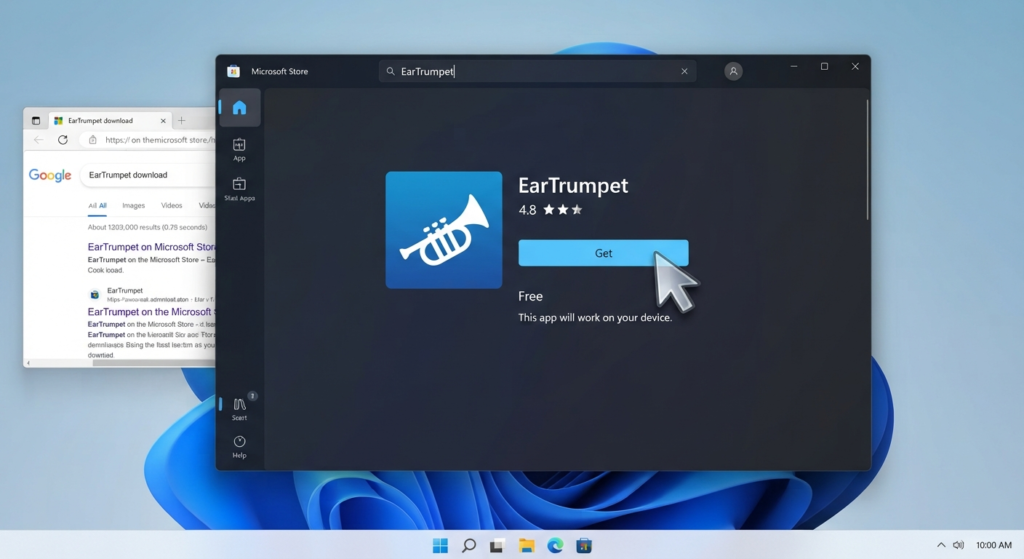
Task: Click the browser horizontal scrollbar
Action: coord(153,363)
